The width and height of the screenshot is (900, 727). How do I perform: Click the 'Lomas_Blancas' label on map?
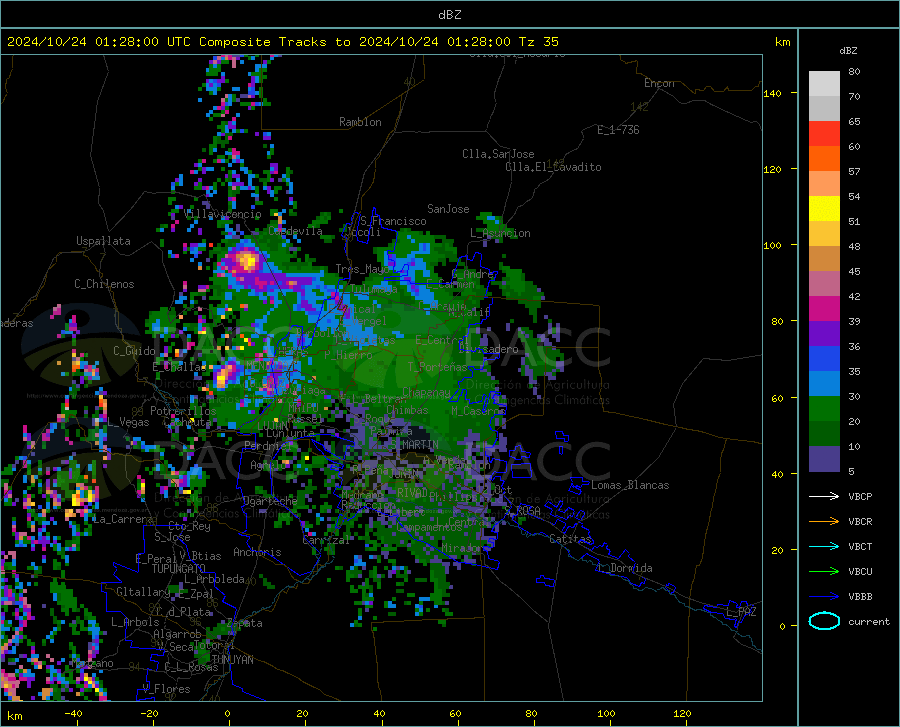(630, 485)
